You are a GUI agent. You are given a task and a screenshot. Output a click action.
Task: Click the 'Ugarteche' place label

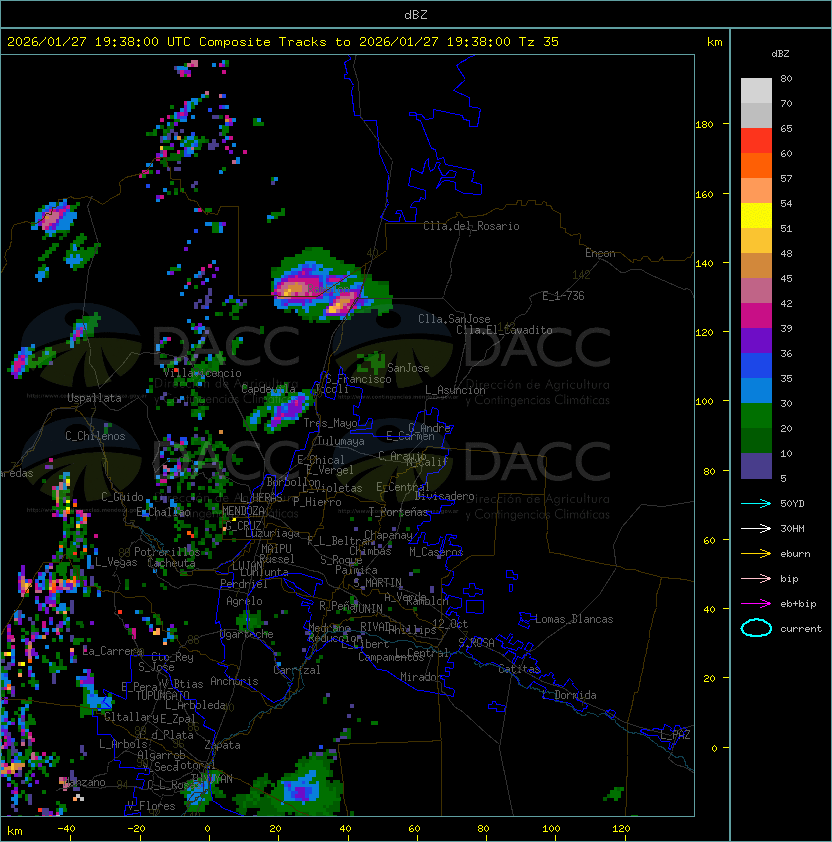pos(246,634)
